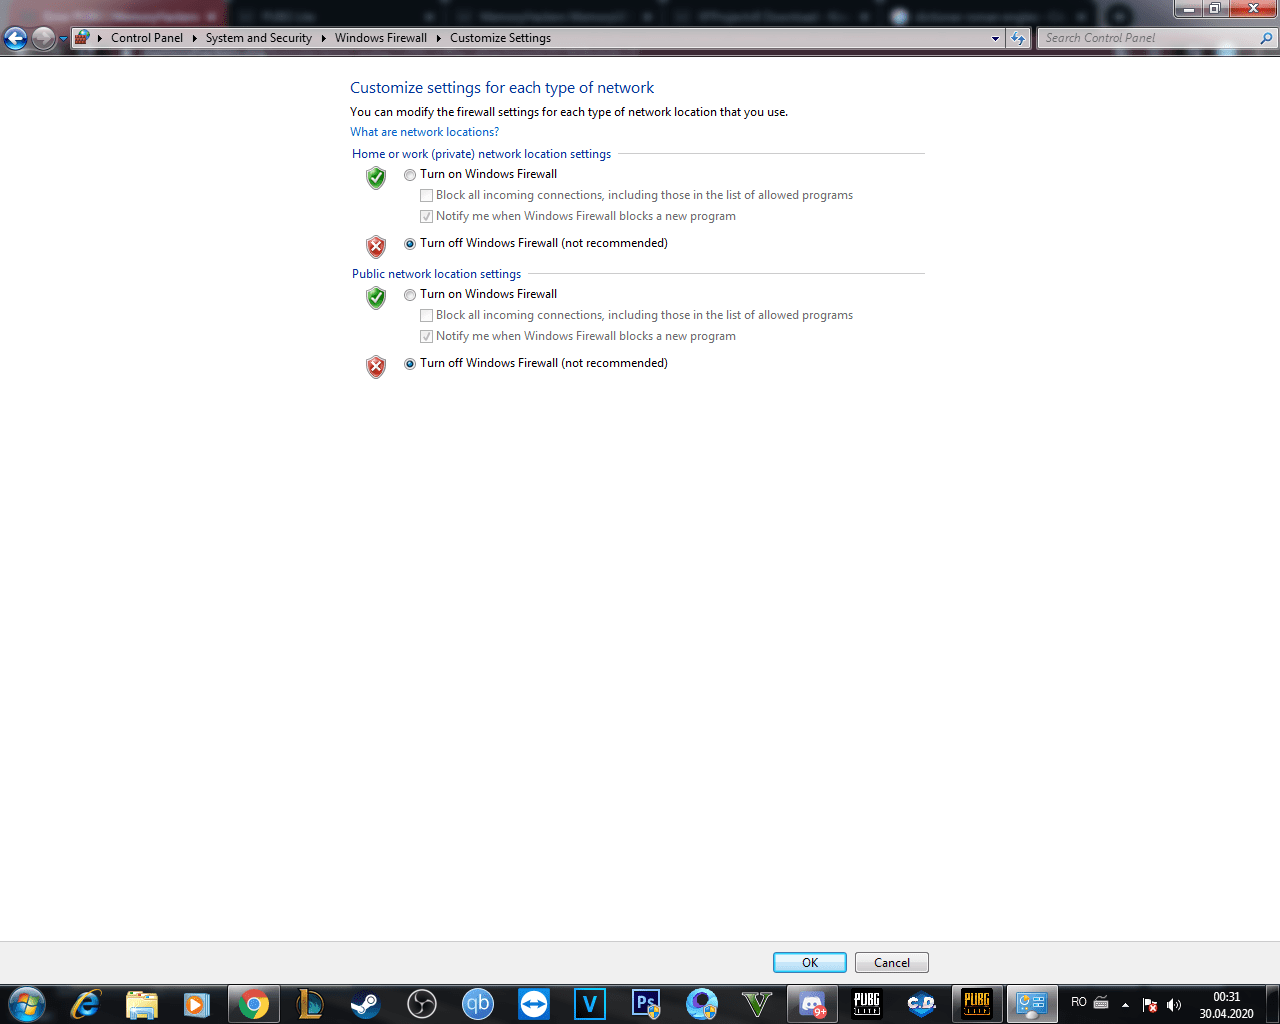Open the Windows Start menu

click(27, 1004)
